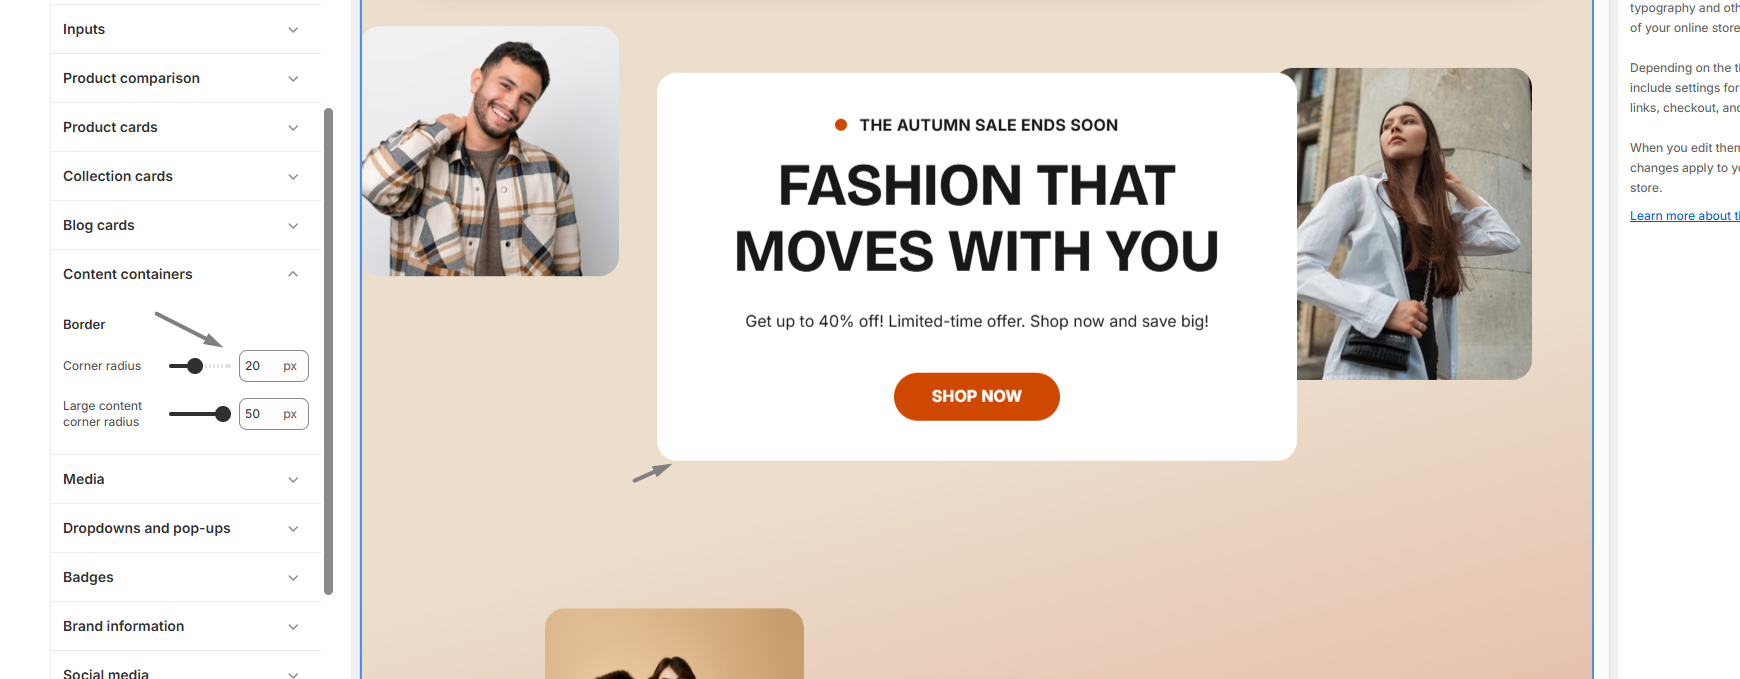1740x679 pixels.
Task: Expand the Social media section
Action: point(185,671)
